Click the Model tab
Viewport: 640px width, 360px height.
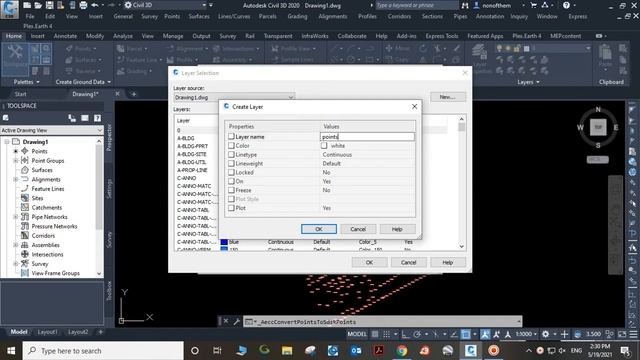tap(18, 332)
